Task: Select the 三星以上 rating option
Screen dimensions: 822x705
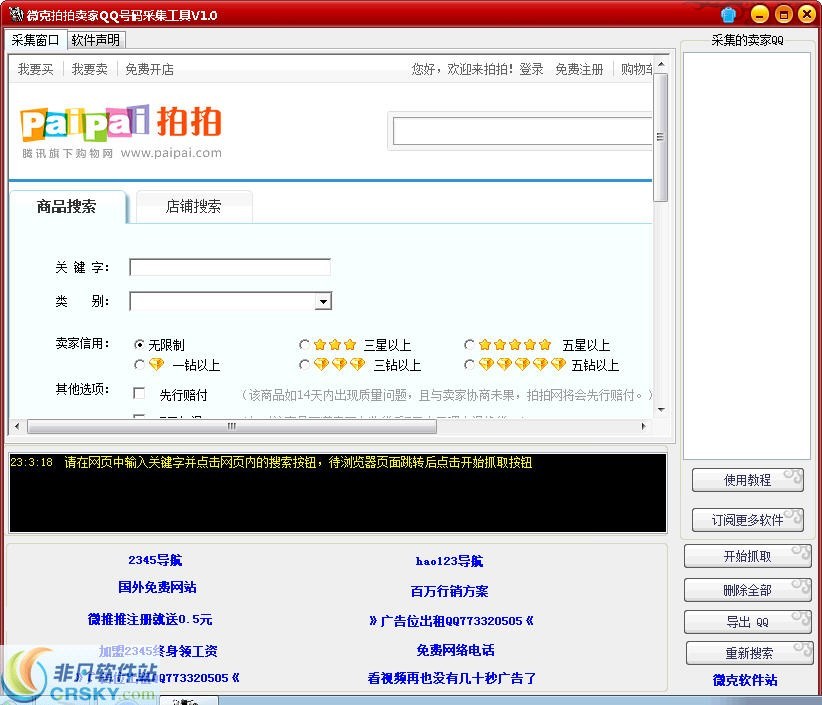Action: click(305, 344)
